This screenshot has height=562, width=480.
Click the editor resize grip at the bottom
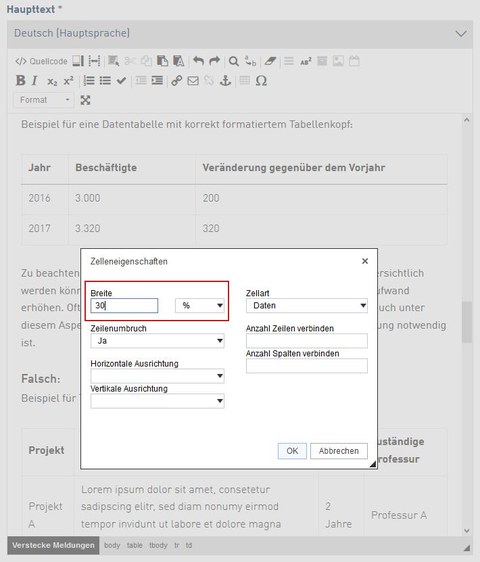point(467,548)
